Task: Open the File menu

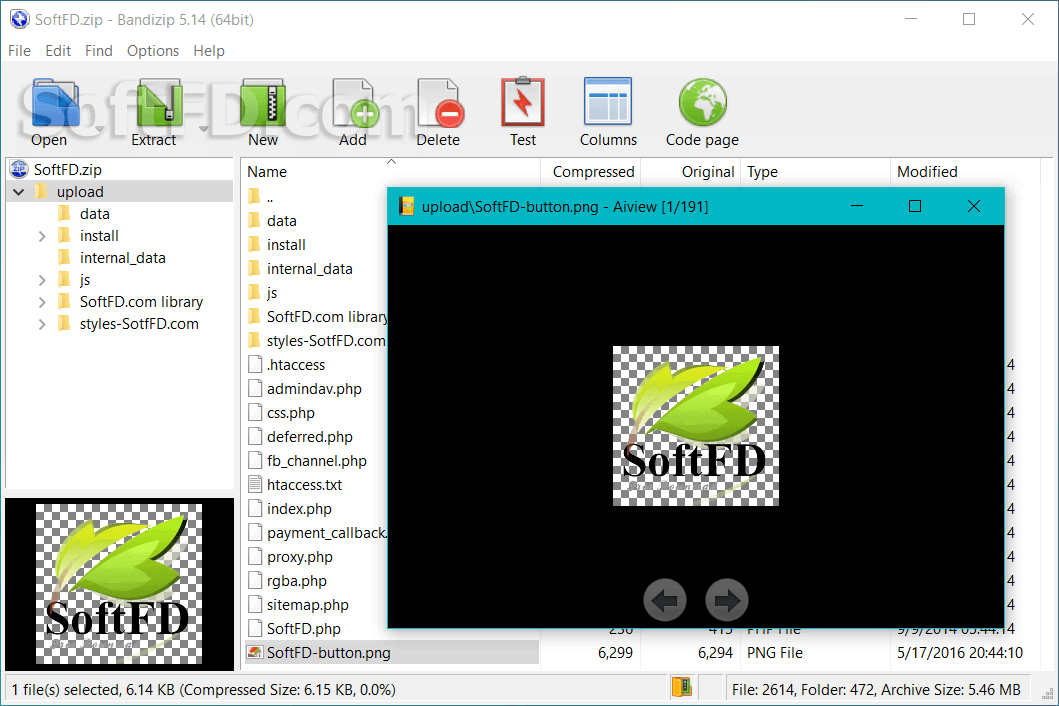Action: [x=20, y=51]
